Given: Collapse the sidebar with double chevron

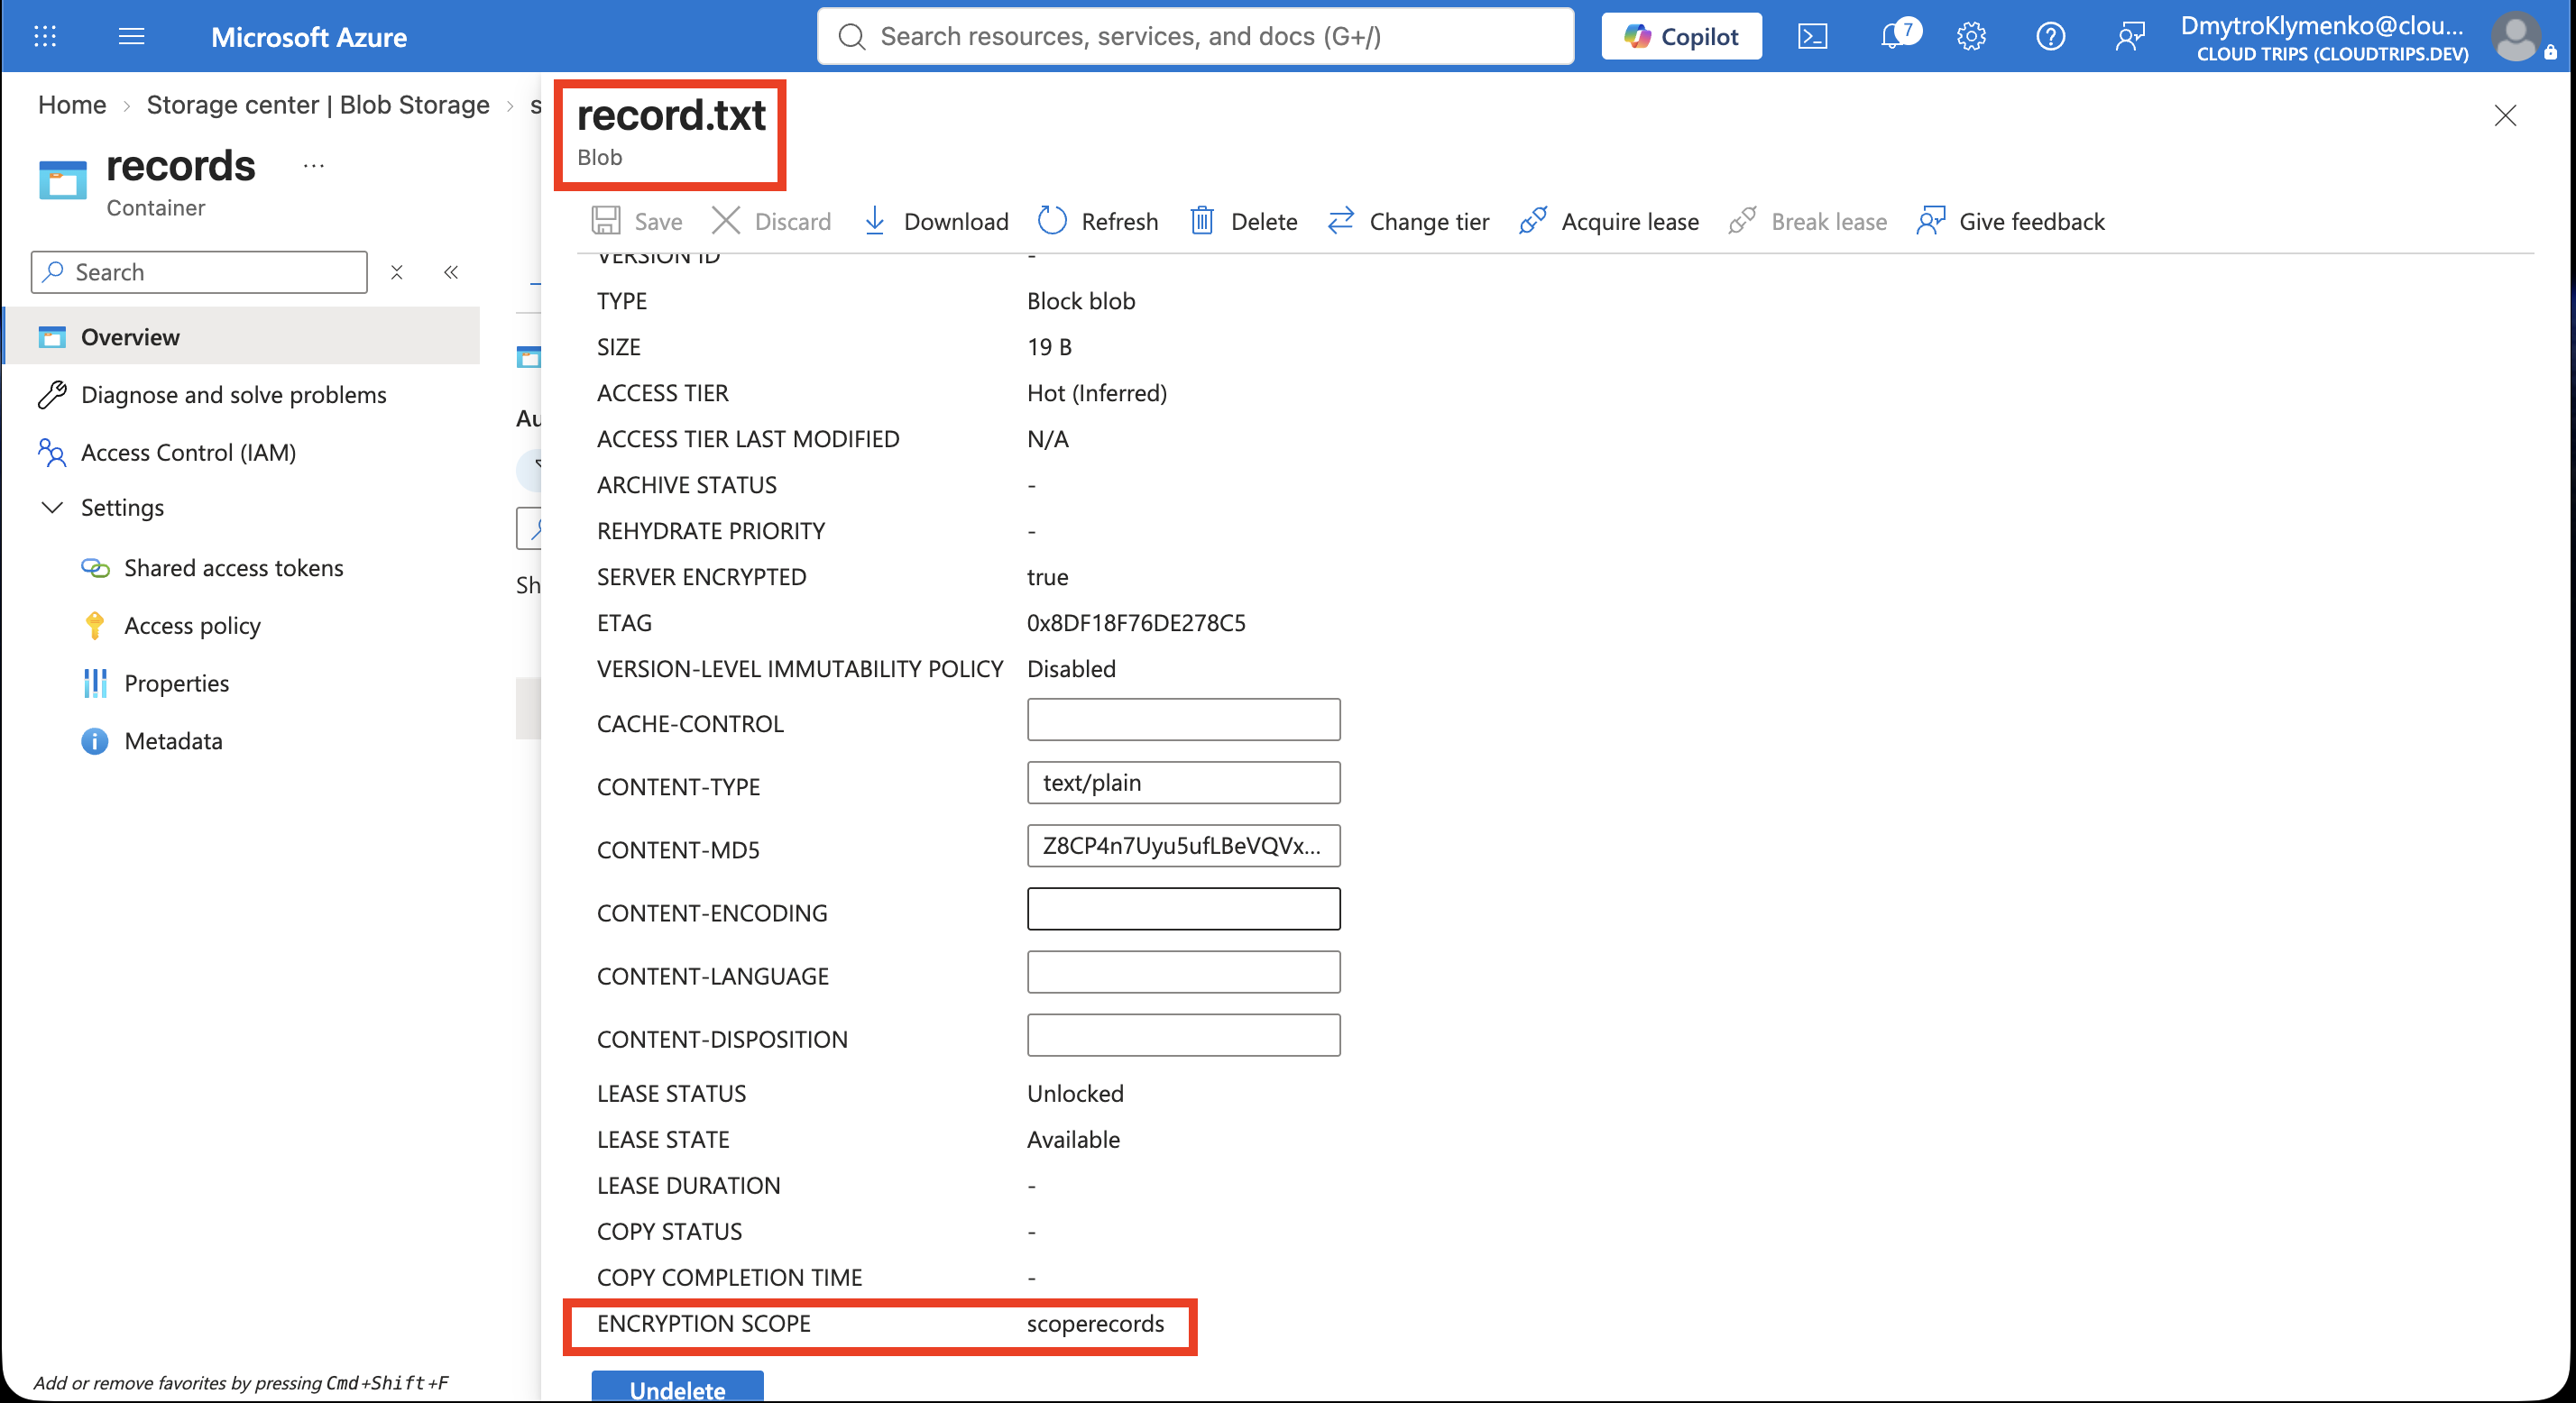Looking at the screenshot, I should coord(451,272).
